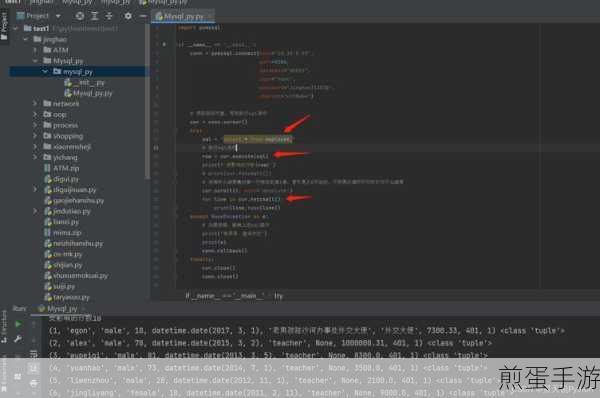Collapse the Mysql_py parent folder arrow
This screenshot has height=398, width=600.
pyautogui.click(x=35, y=60)
